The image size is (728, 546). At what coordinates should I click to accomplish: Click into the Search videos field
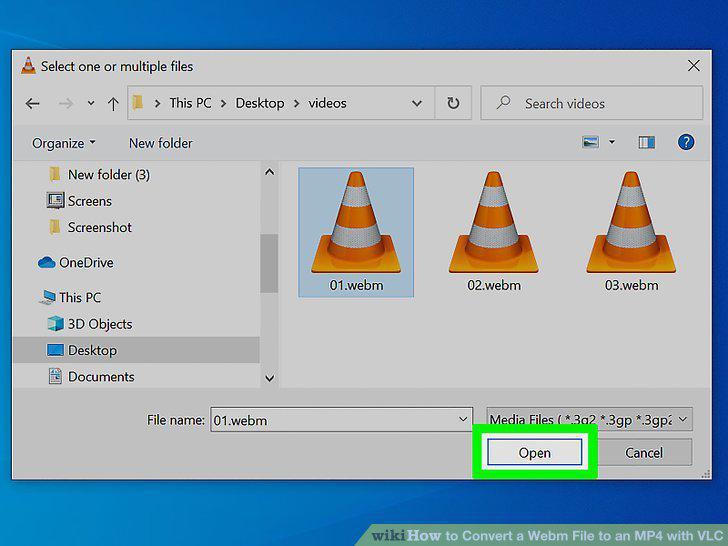592,103
